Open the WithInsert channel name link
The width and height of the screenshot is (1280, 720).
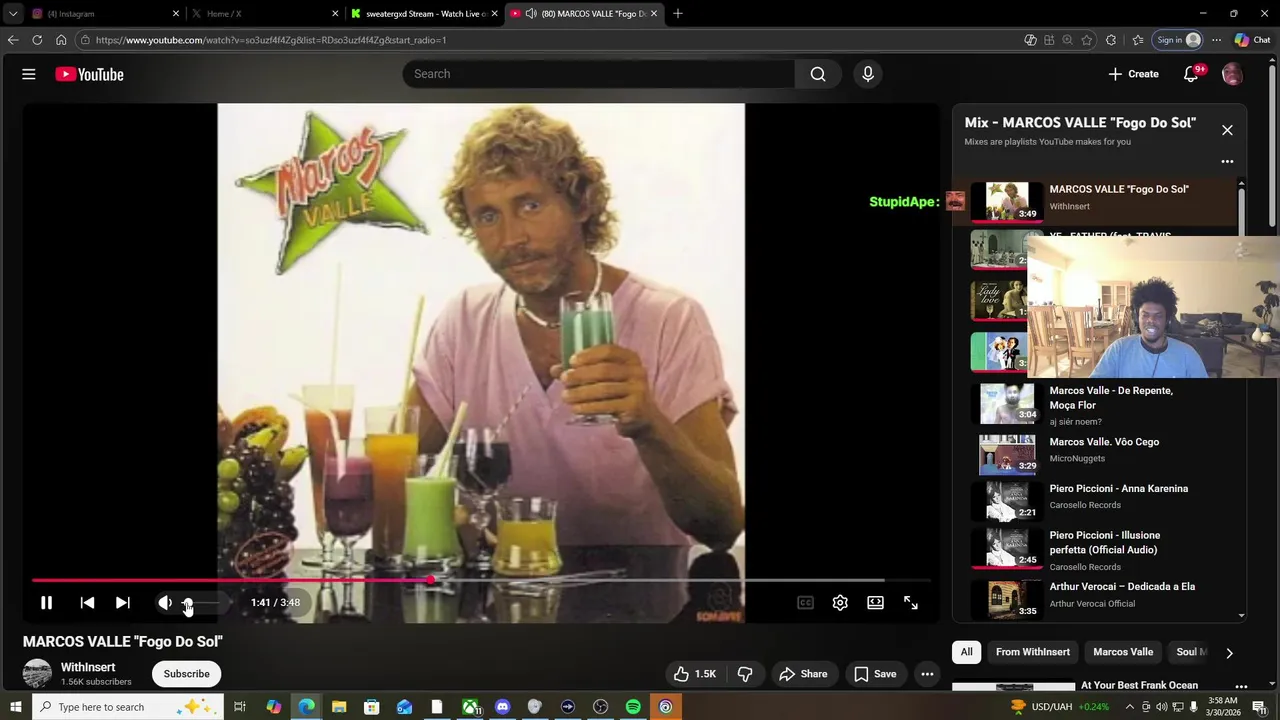tap(88, 667)
